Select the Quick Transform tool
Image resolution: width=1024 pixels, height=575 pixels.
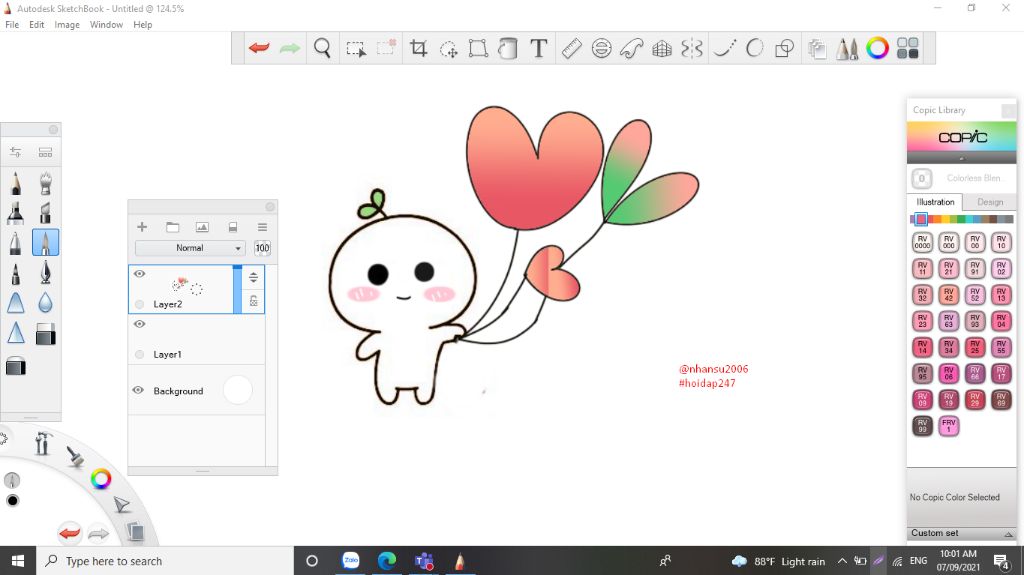pyautogui.click(x=449, y=49)
